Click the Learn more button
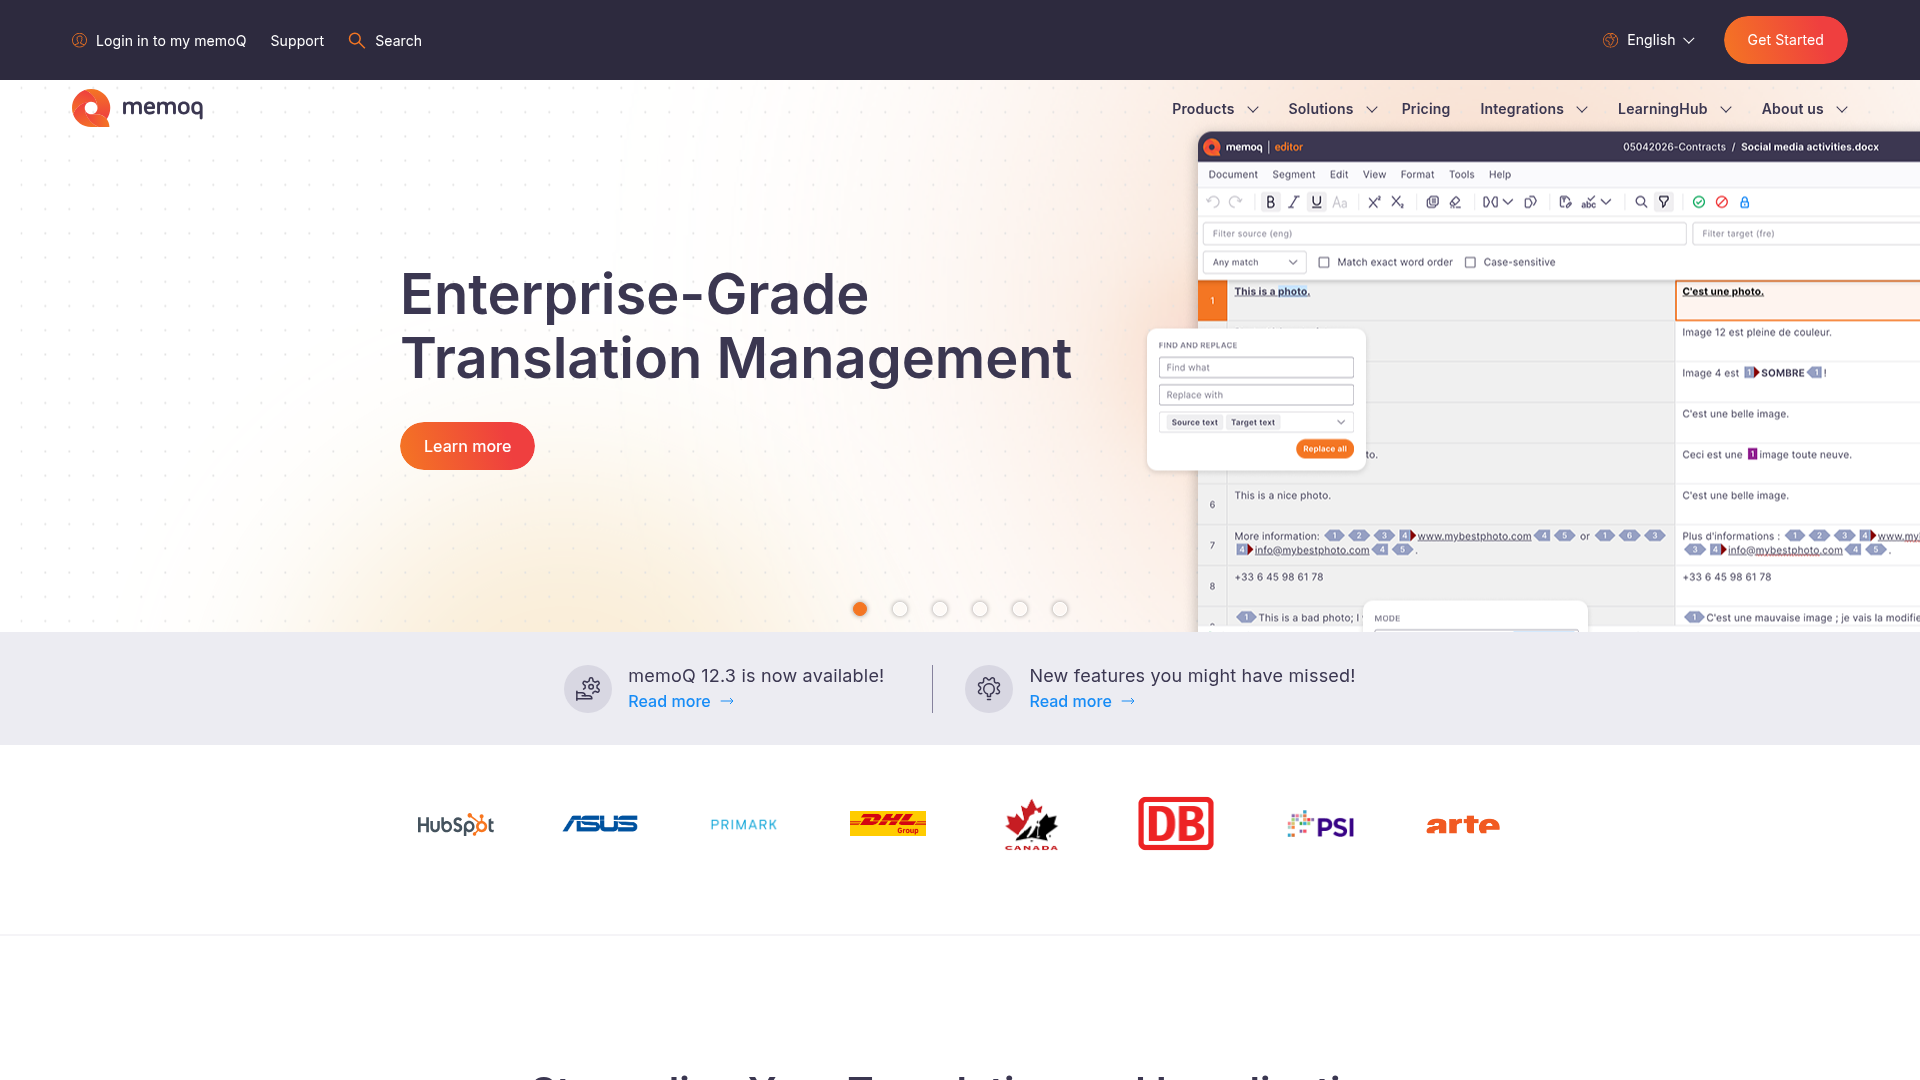1920x1080 pixels. tap(467, 446)
